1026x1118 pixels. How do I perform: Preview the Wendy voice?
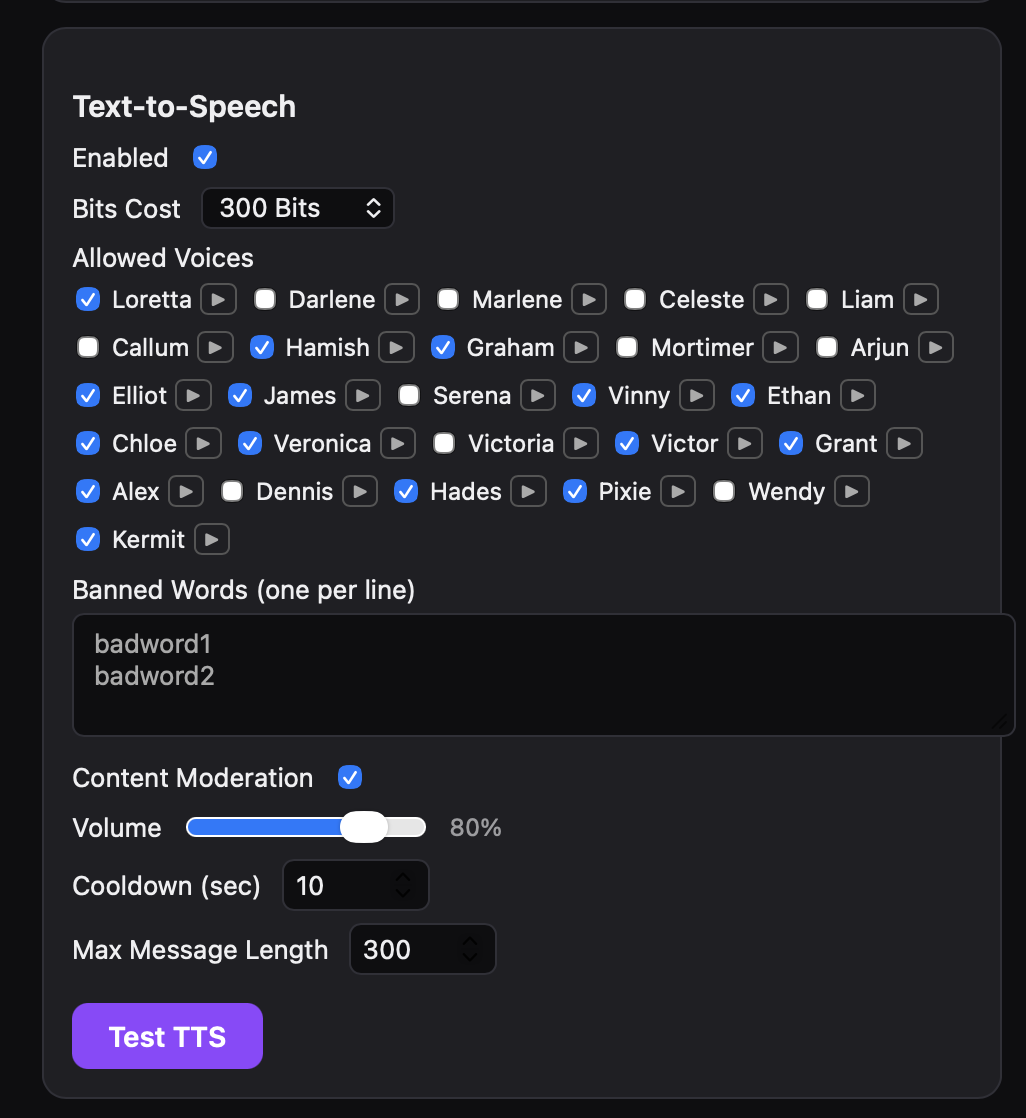tap(852, 491)
